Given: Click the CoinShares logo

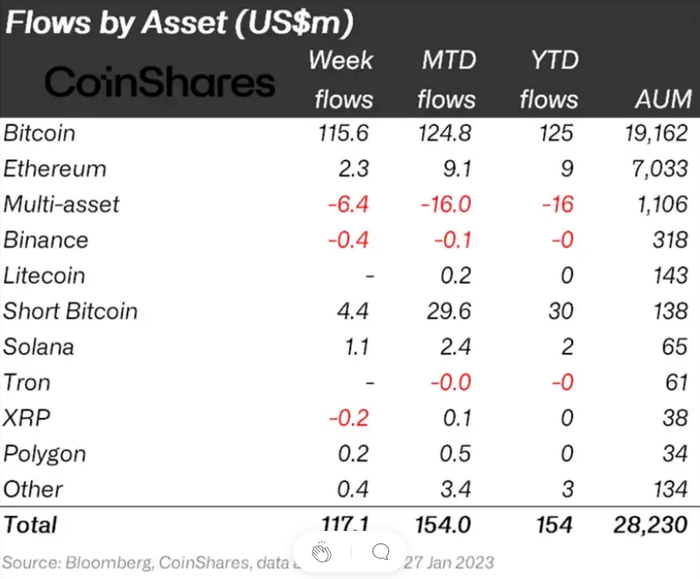Looking at the screenshot, I should coord(160,82).
